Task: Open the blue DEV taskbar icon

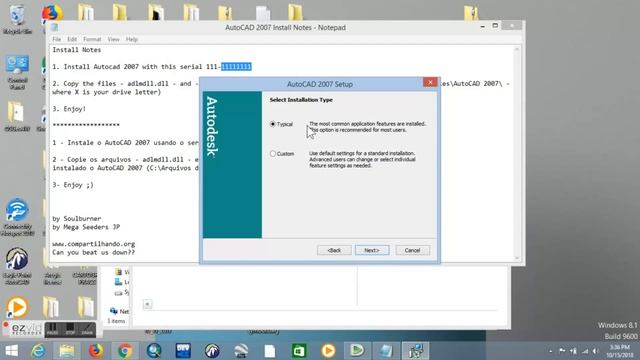Action: pyautogui.click(x=183, y=351)
